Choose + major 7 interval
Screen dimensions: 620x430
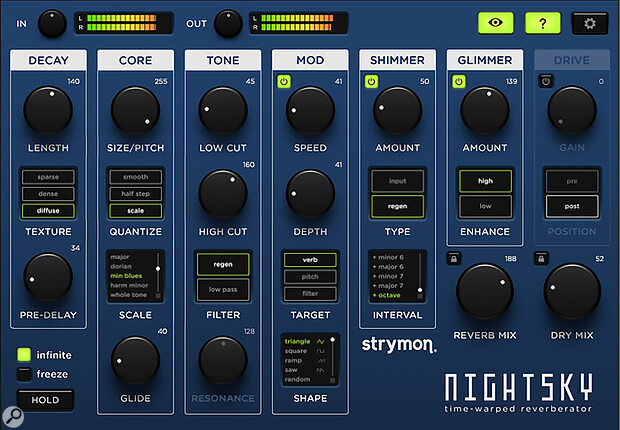(x=388, y=286)
